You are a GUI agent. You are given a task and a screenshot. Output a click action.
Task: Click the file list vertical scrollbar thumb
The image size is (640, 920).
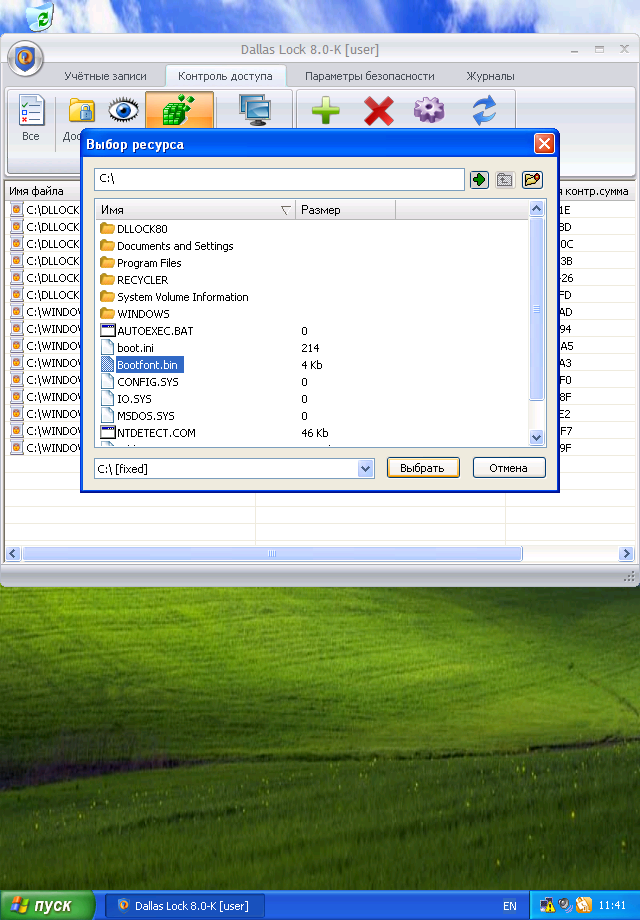[536, 309]
